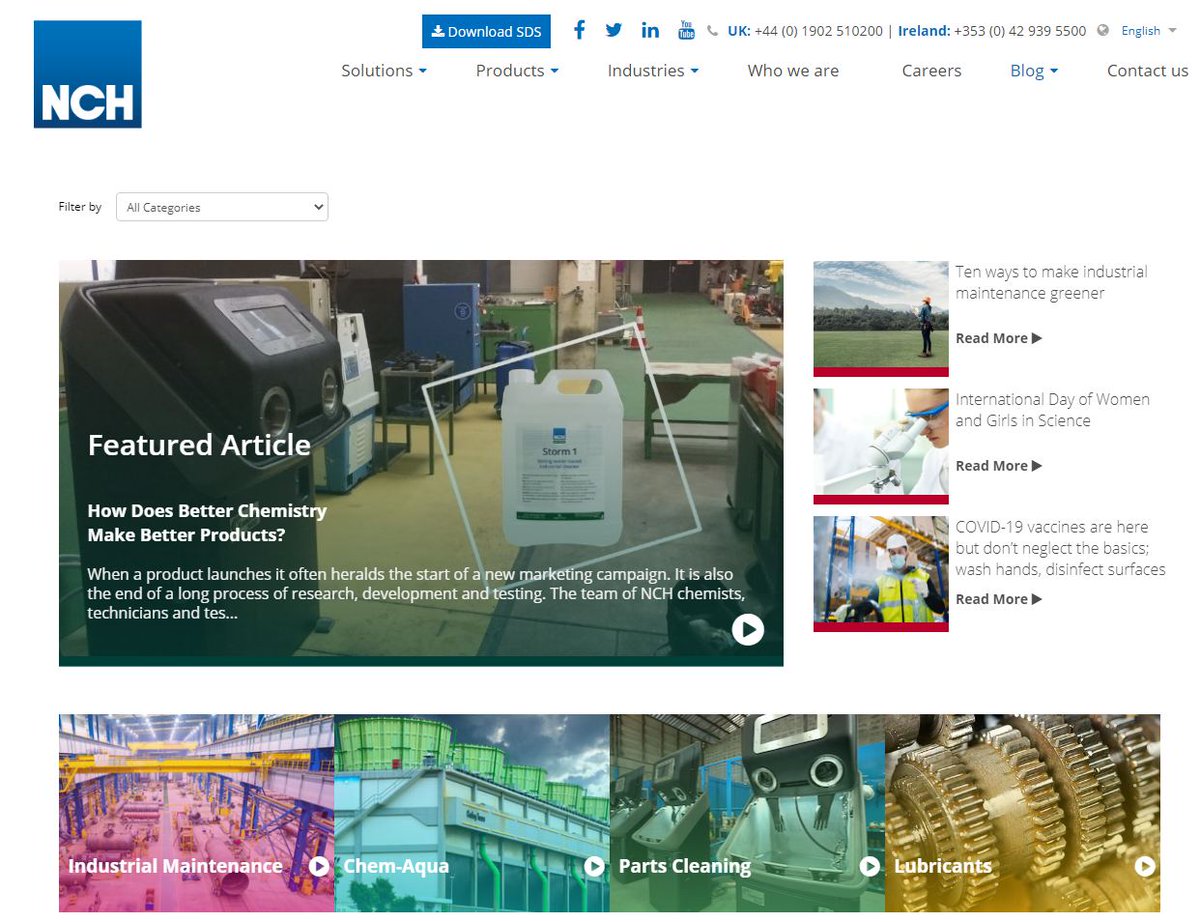Click the Chem-Aqua arrow icon

point(594,866)
